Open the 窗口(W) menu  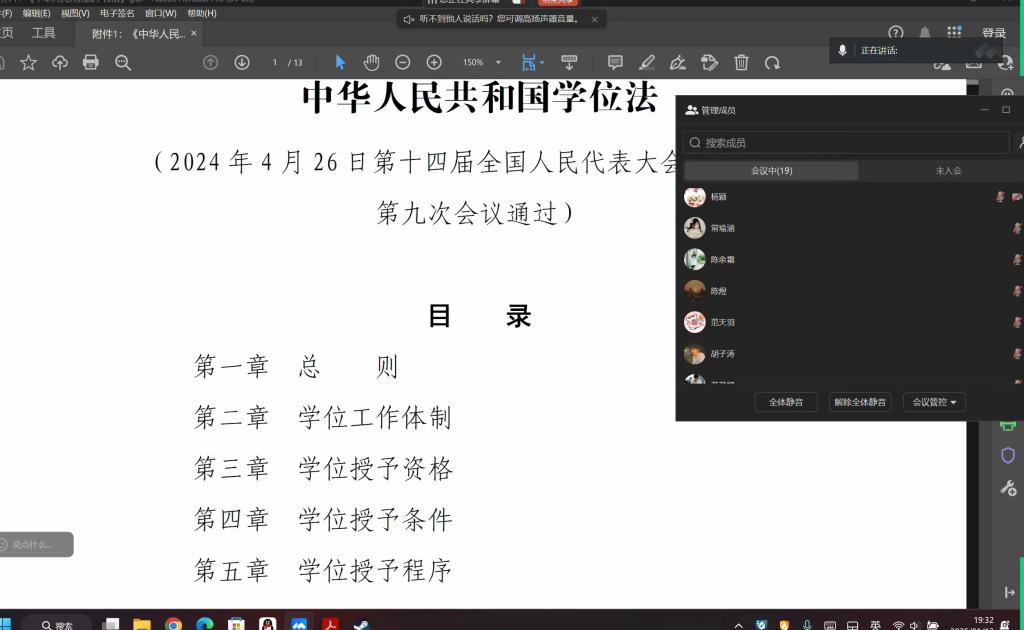point(160,14)
